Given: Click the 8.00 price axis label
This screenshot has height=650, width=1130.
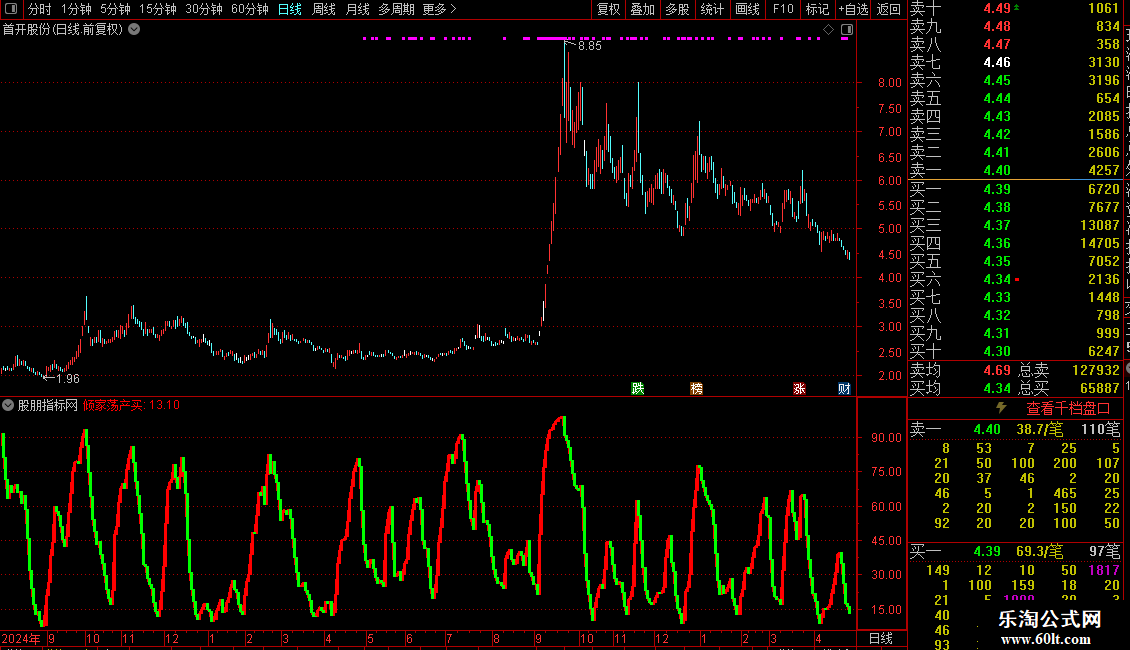Looking at the screenshot, I should point(890,83).
